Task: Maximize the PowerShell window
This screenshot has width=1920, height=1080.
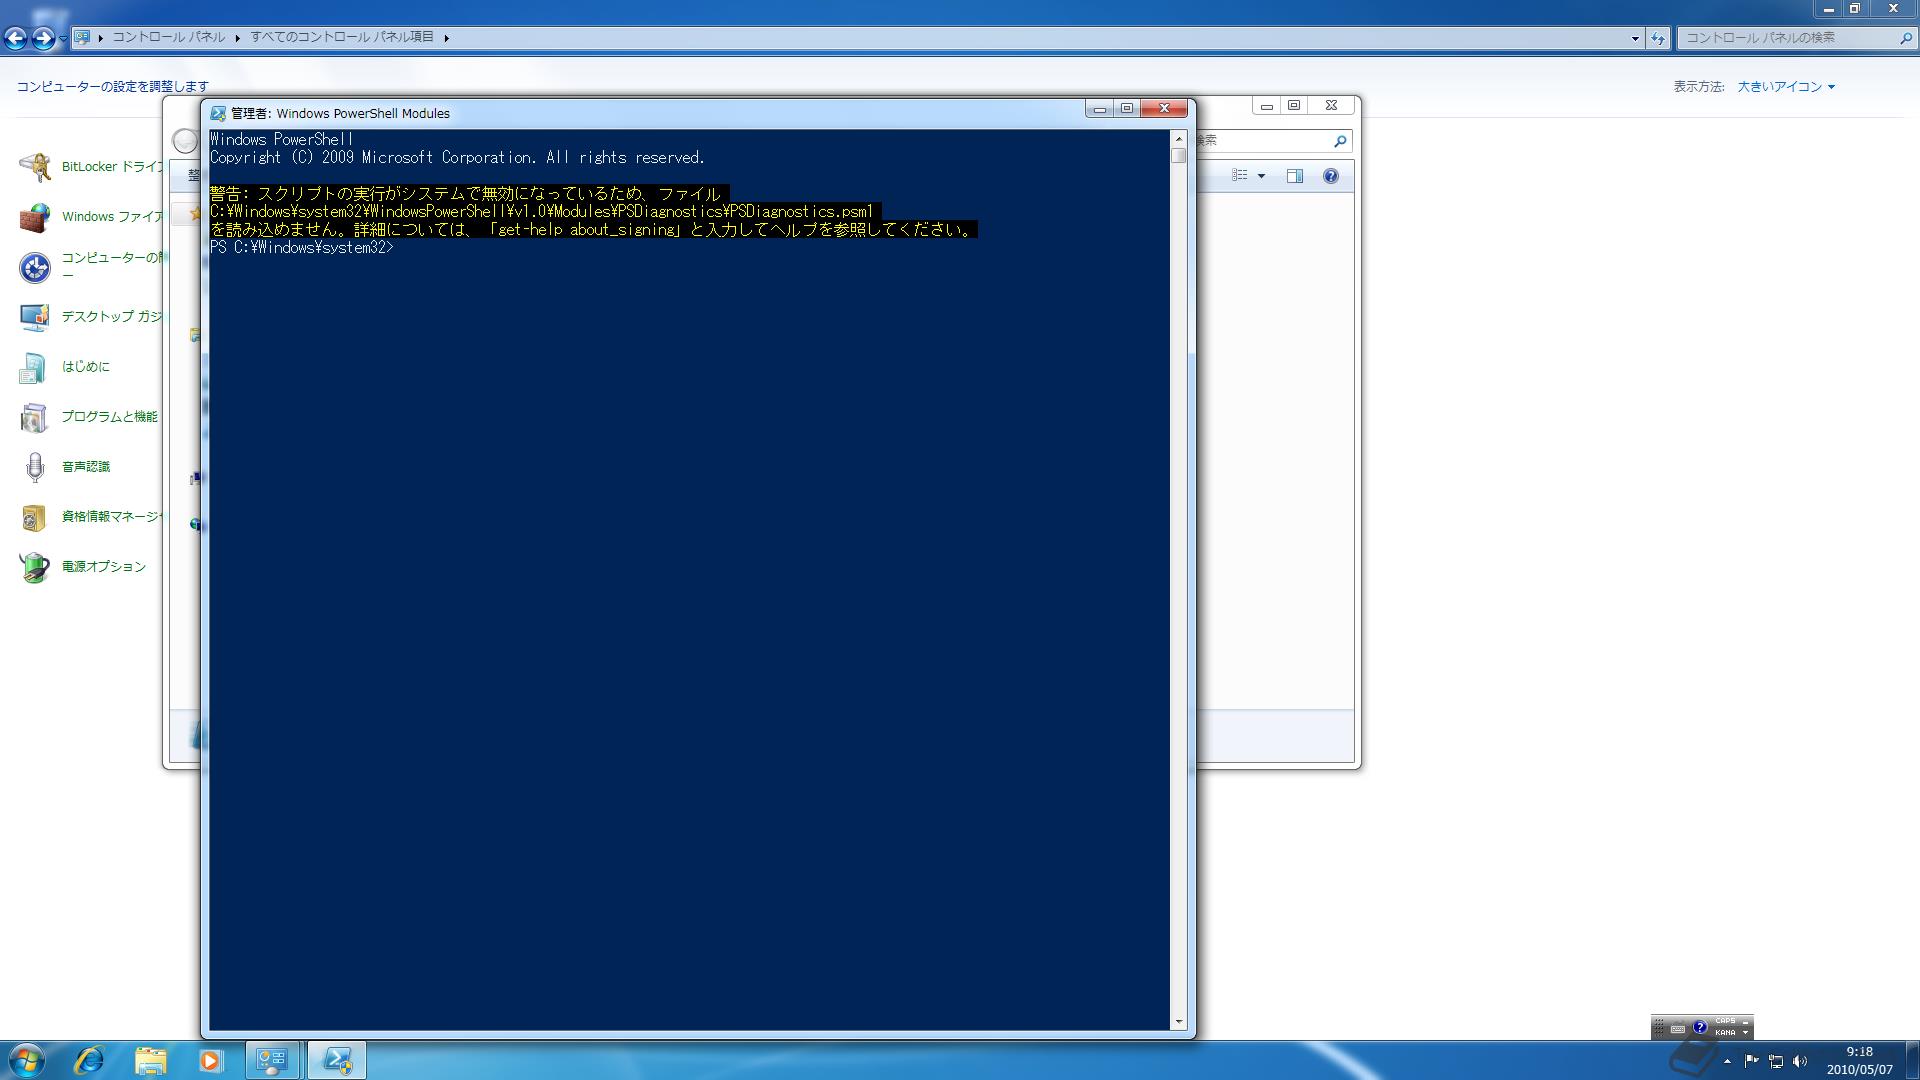Action: [1127, 108]
